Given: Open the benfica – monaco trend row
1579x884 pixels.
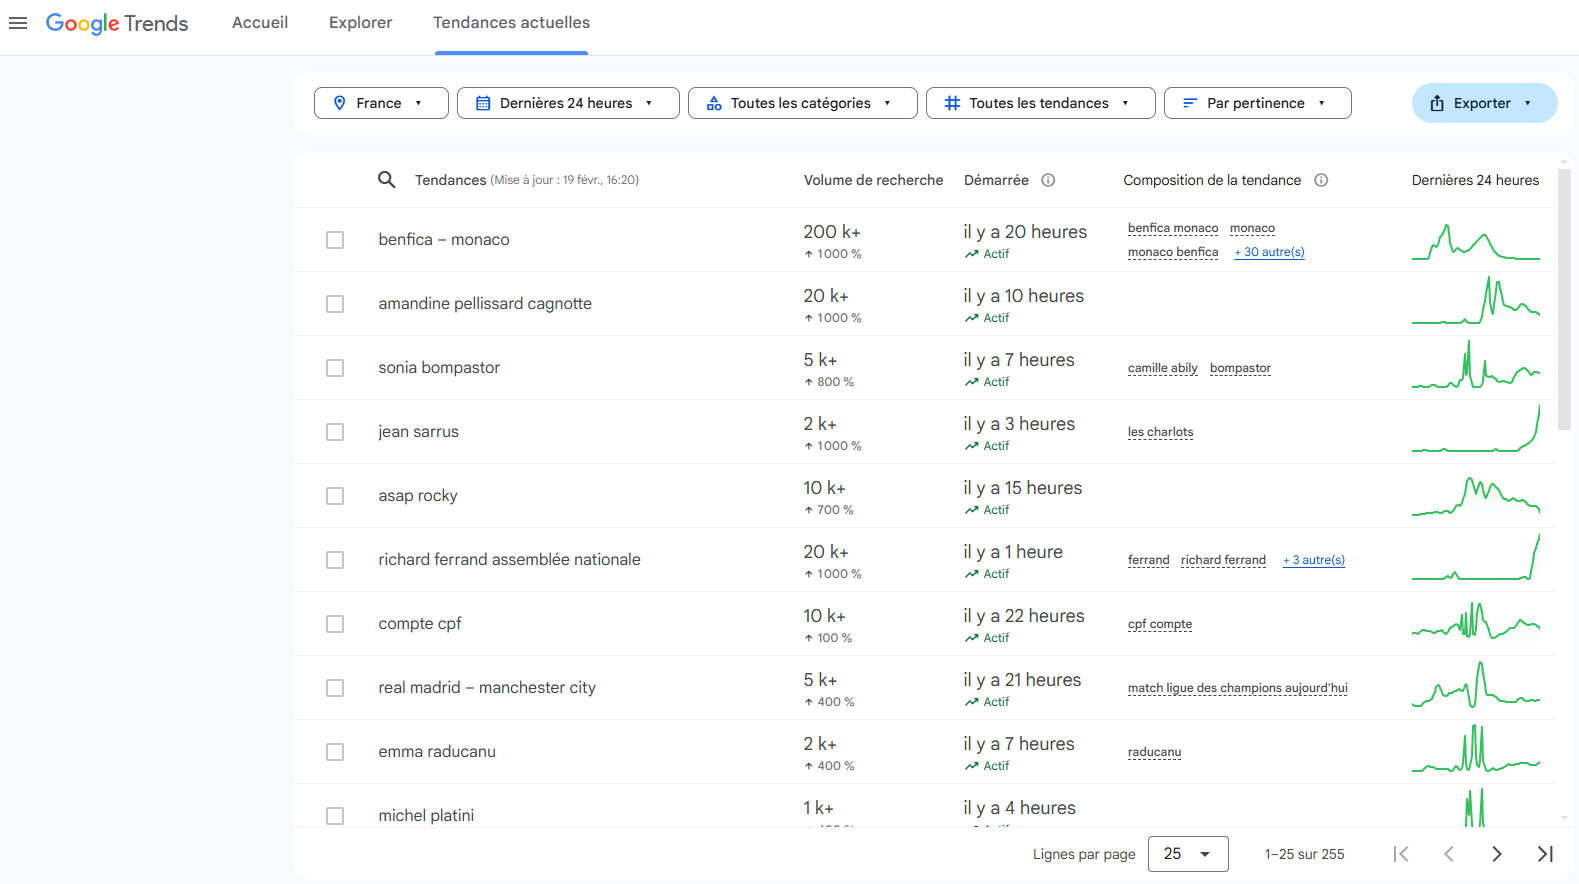Looking at the screenshot, I should click(x=925, y=240).
